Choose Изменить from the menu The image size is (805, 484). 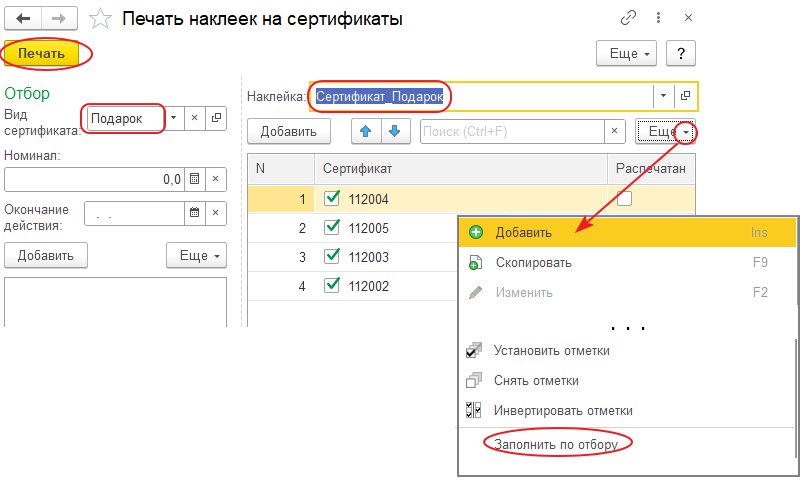coord(627,293)
